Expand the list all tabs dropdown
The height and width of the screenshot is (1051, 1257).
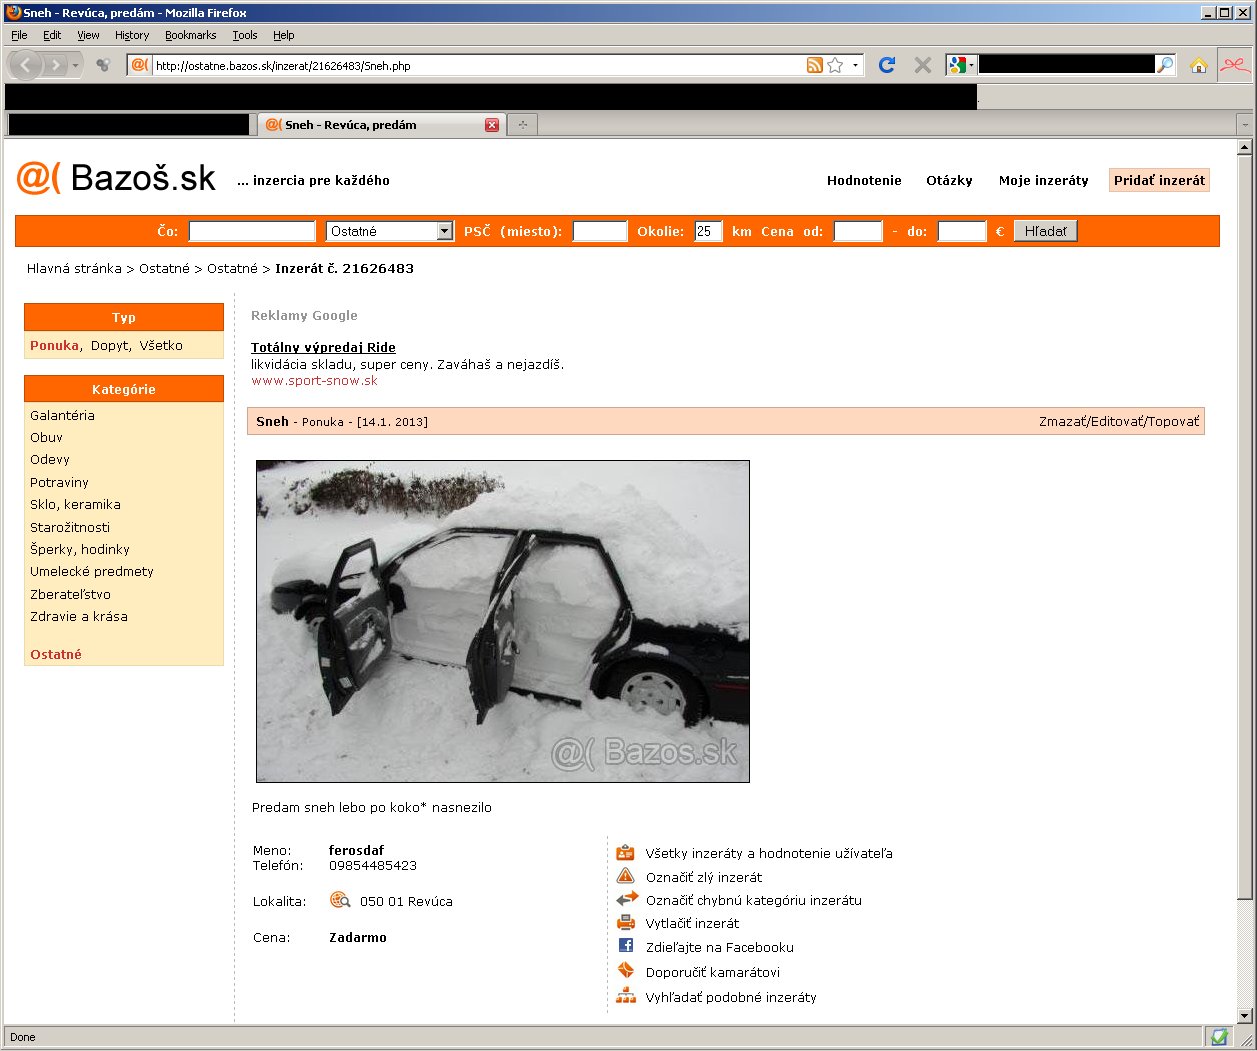click(1244, 125)
